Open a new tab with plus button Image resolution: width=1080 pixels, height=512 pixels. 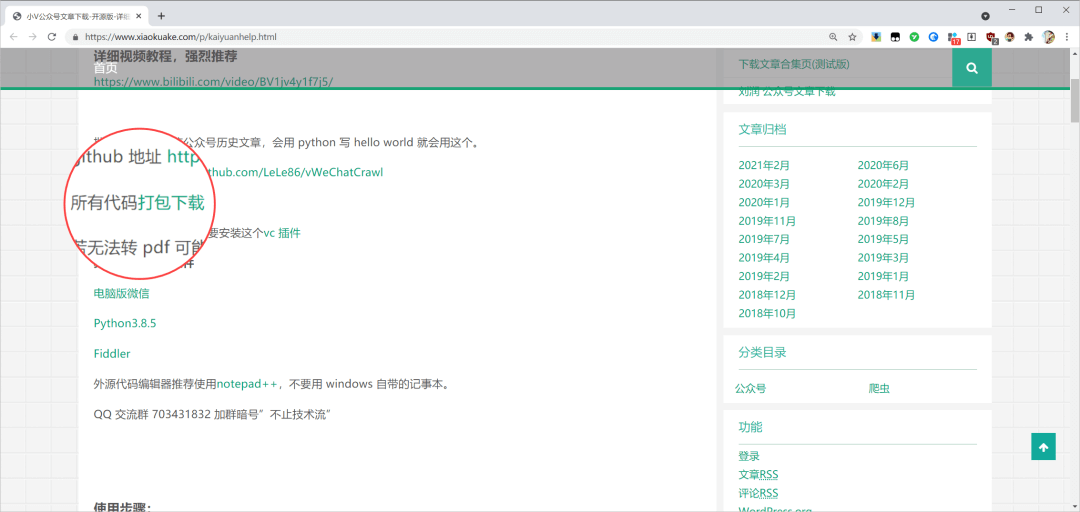161,16
